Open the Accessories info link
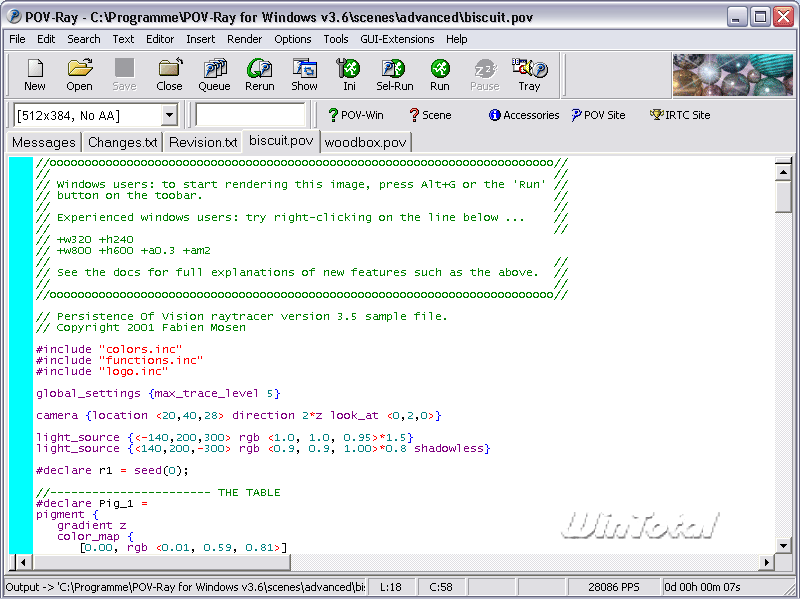The height and width of the screenshot is (600, 800). point(524,115)
